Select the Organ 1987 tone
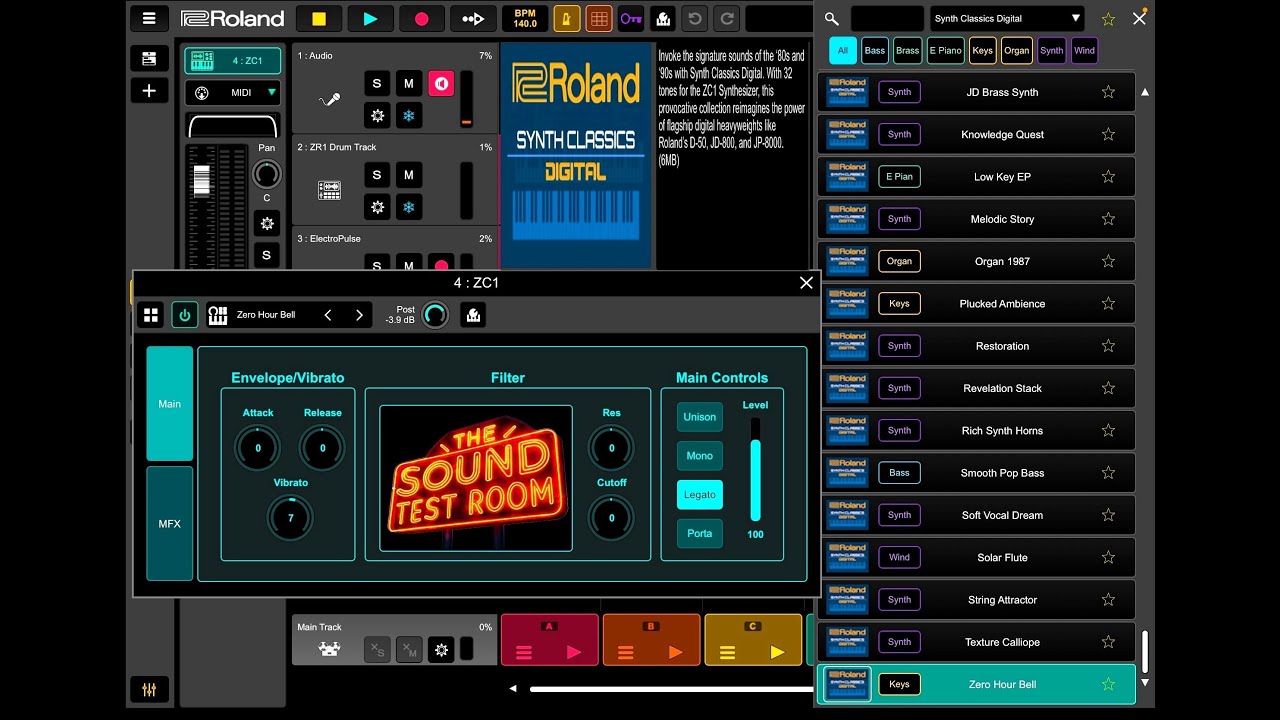The width and height of the screenshot is (1280, 720). click(976, 261)
